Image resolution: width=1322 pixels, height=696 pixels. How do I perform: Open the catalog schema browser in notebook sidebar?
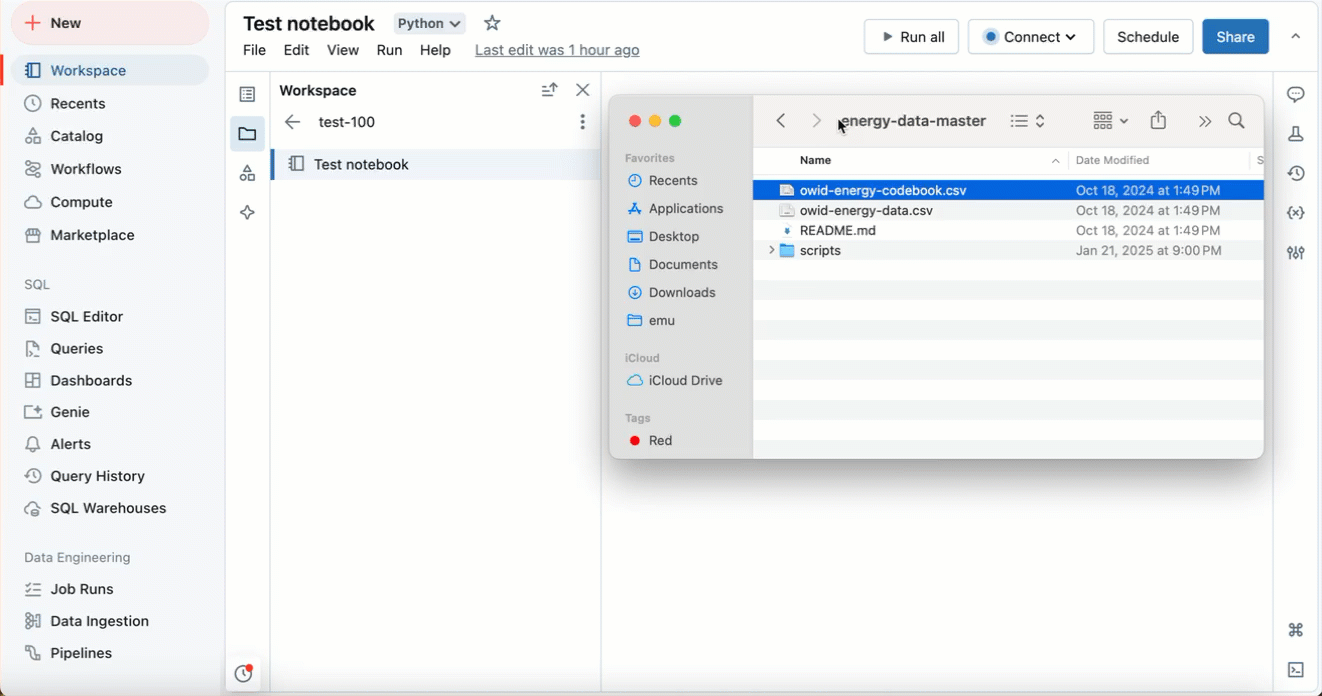[247, 172]
